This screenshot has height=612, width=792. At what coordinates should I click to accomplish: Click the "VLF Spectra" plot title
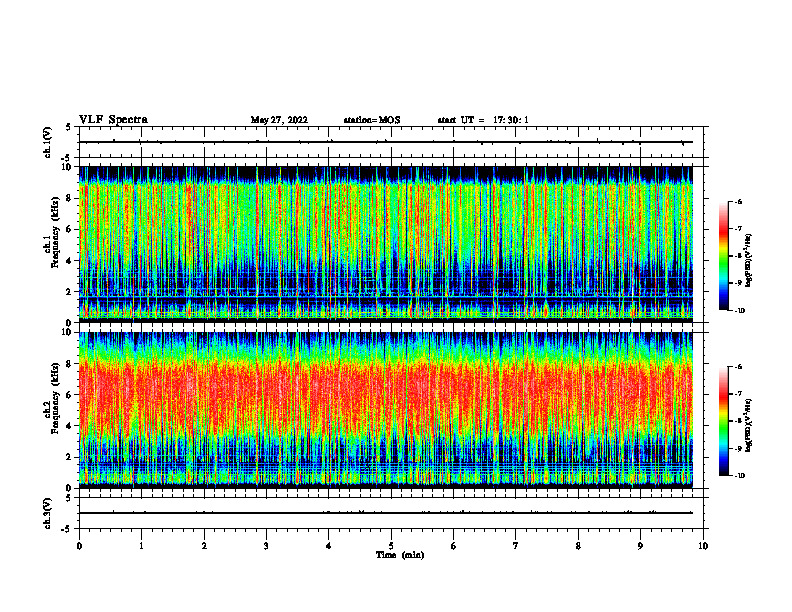[113, 120]
